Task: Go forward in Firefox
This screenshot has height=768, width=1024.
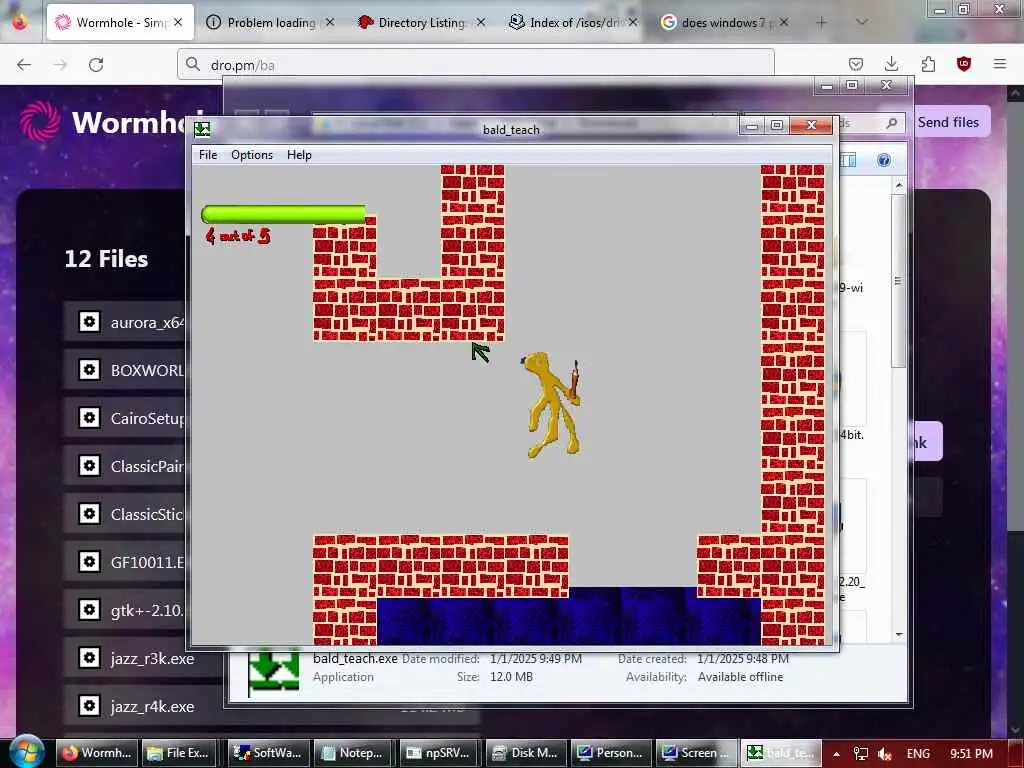Action: point(60,65)
